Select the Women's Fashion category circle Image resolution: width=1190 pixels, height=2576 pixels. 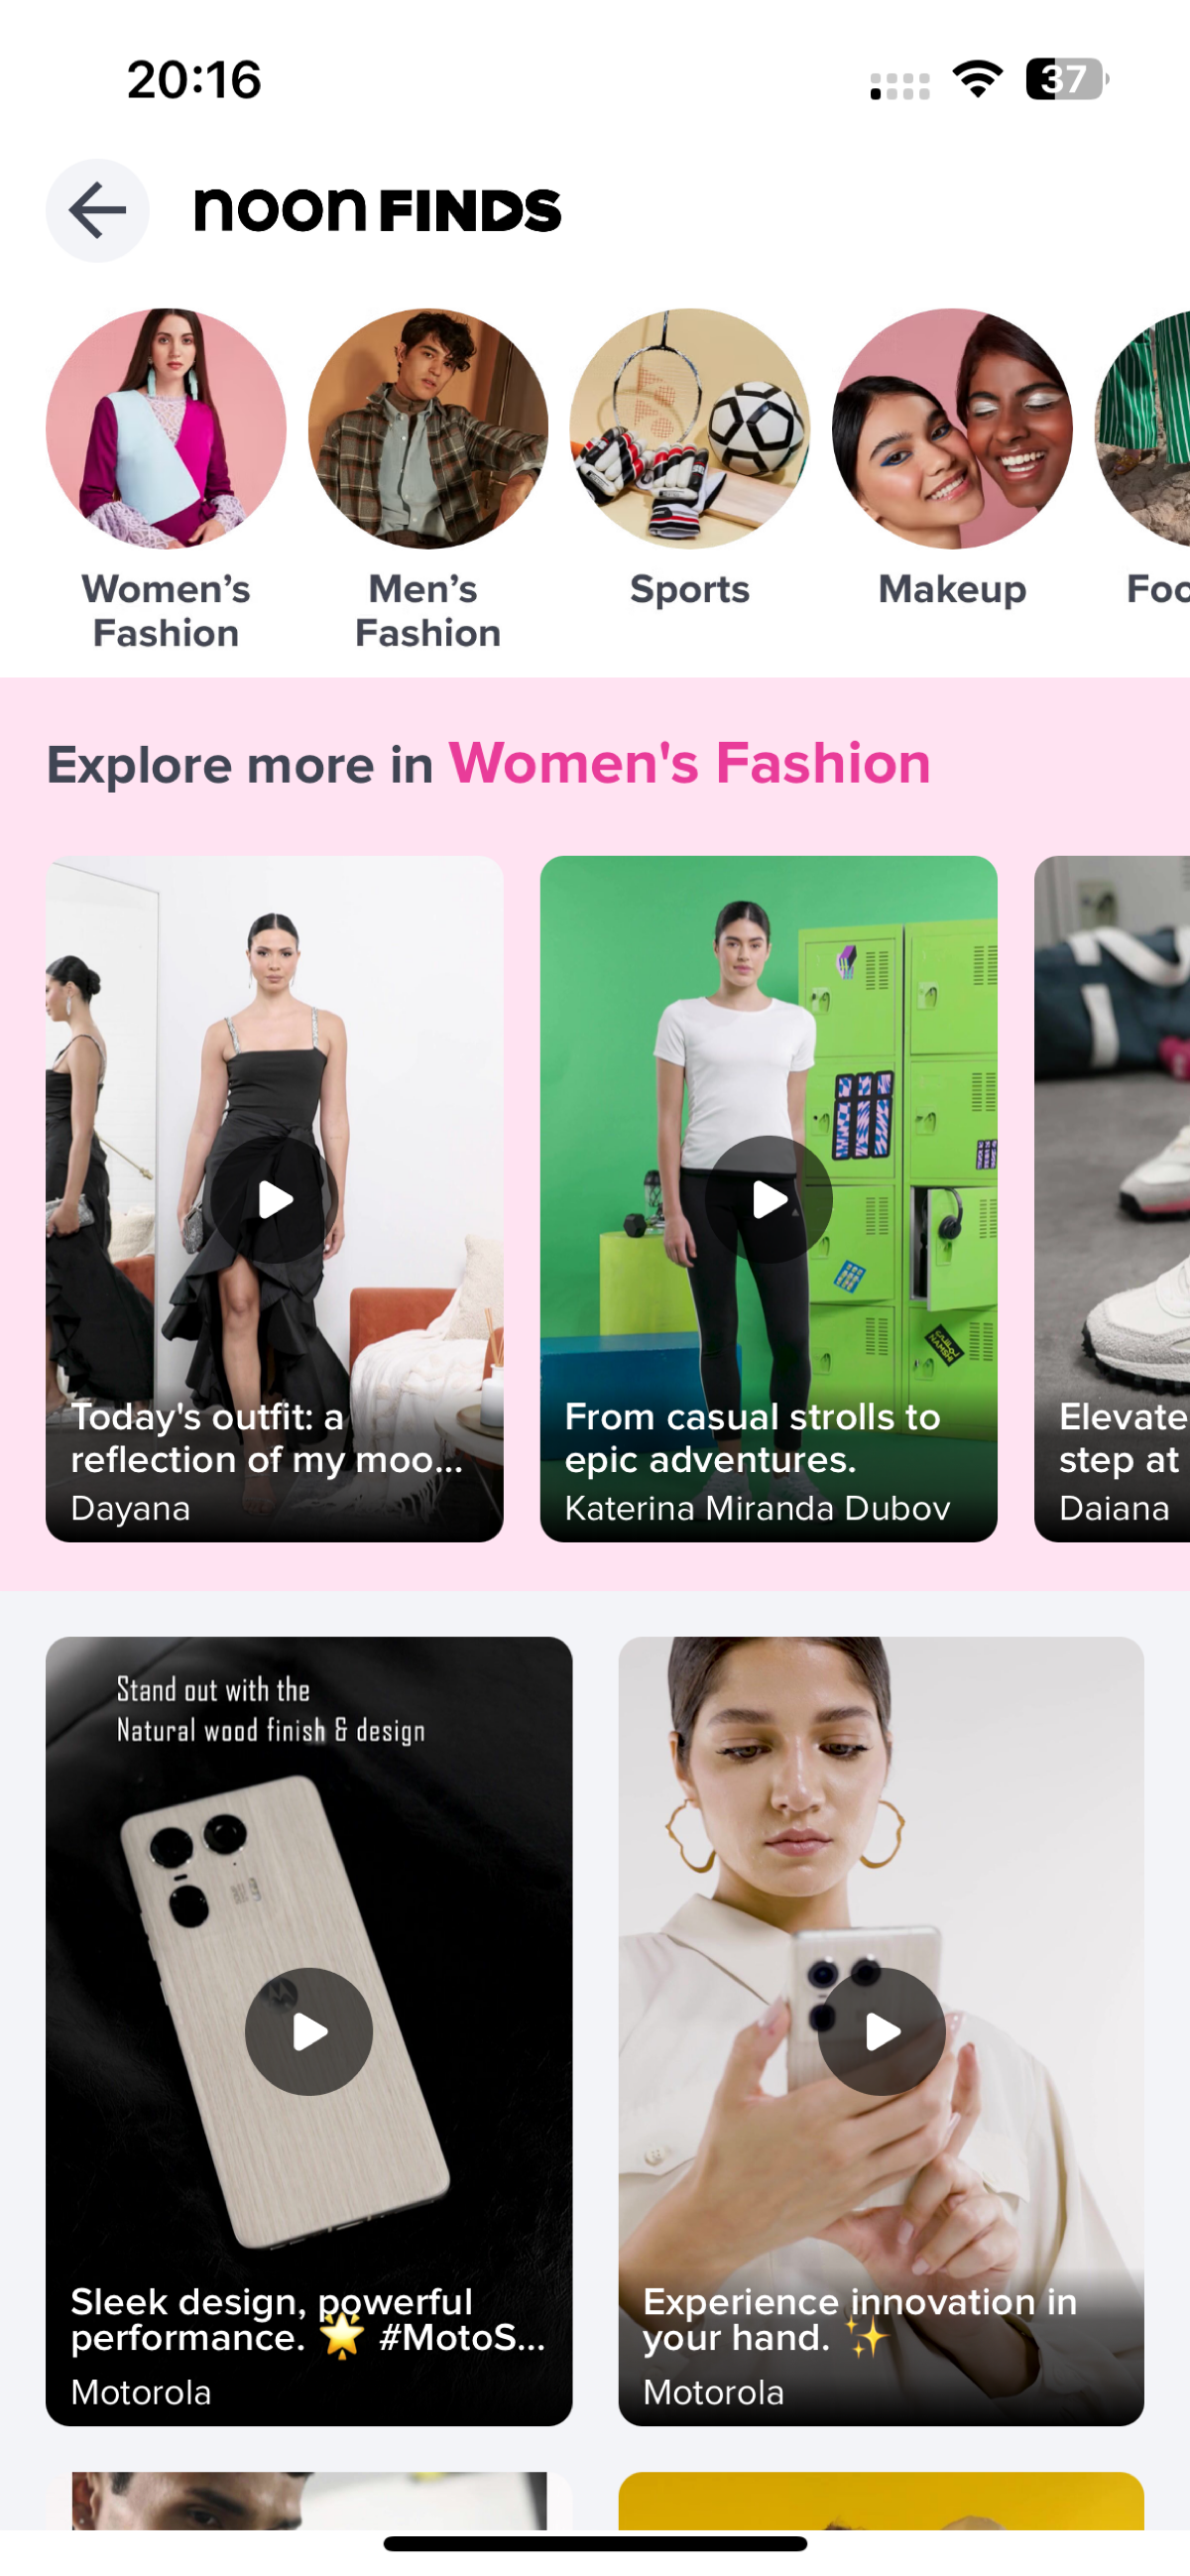tap(166, 428)
